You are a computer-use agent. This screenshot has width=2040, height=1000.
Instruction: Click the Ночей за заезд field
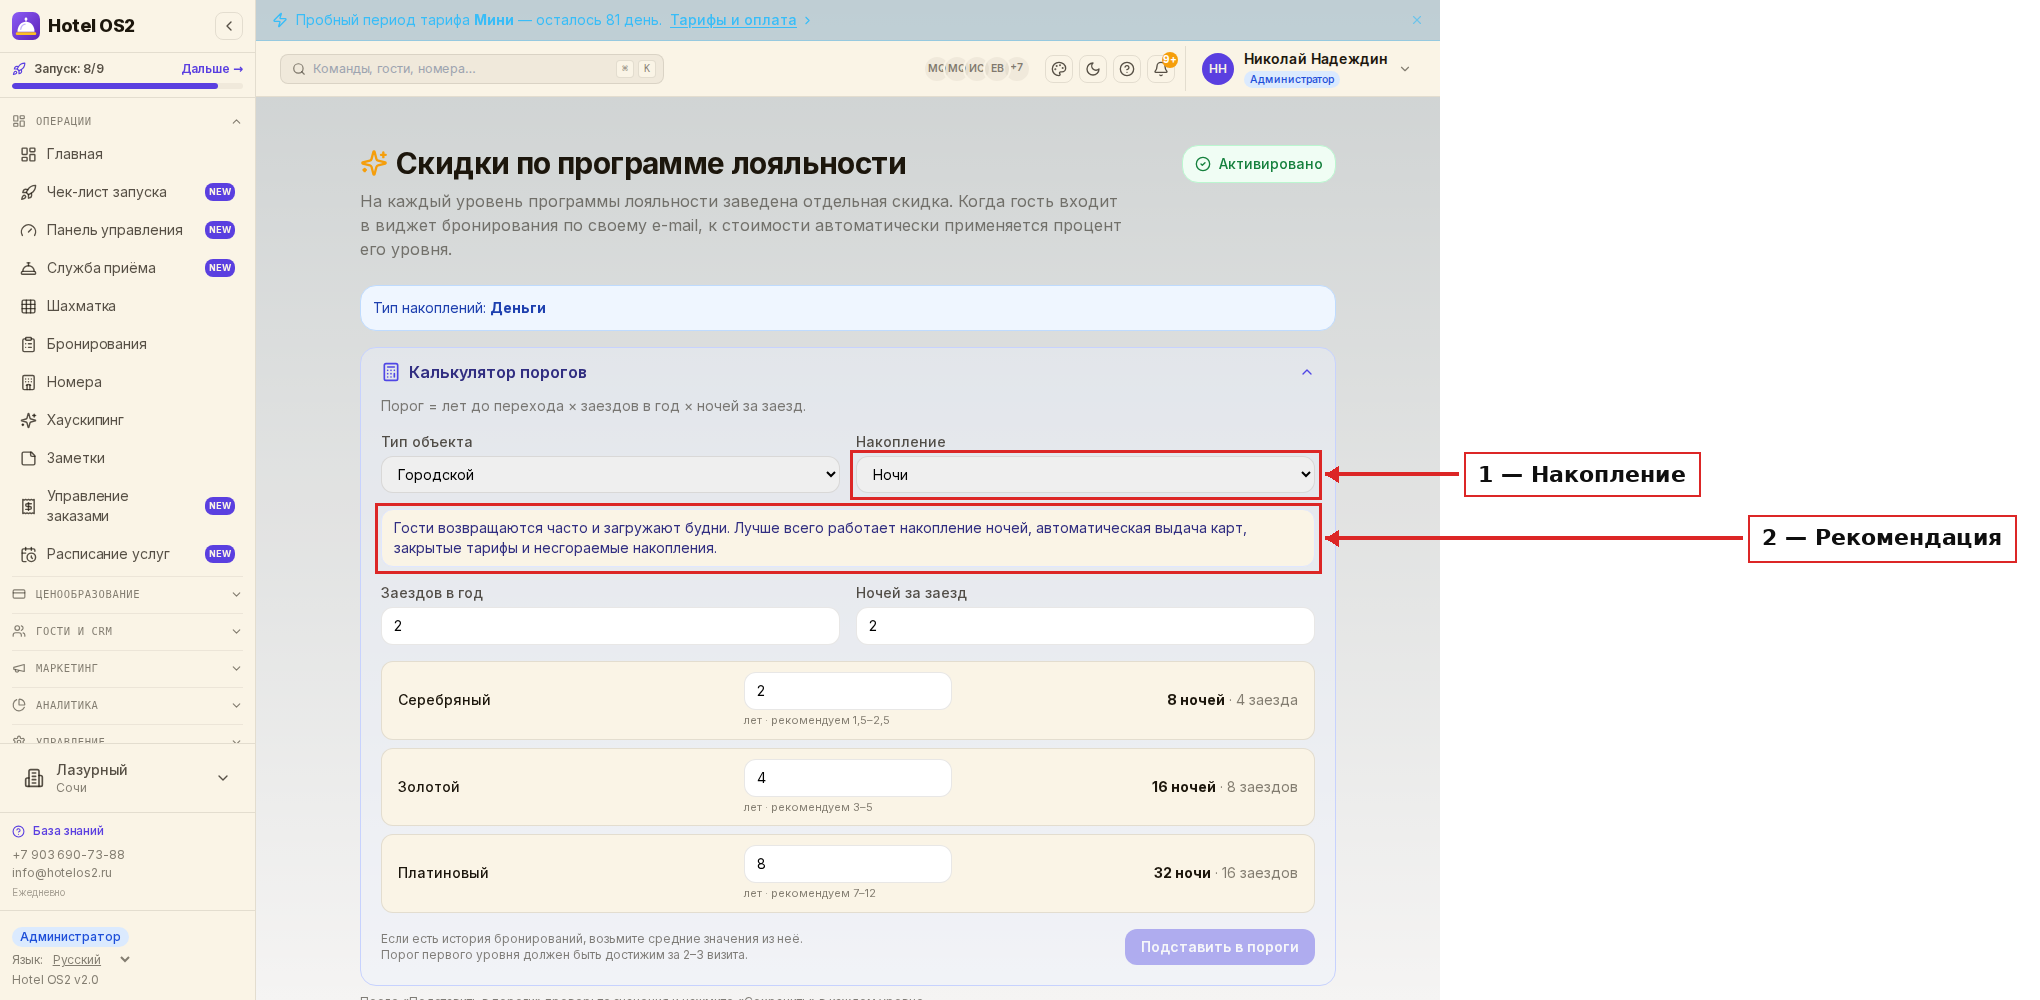[x=1085, y=626]
